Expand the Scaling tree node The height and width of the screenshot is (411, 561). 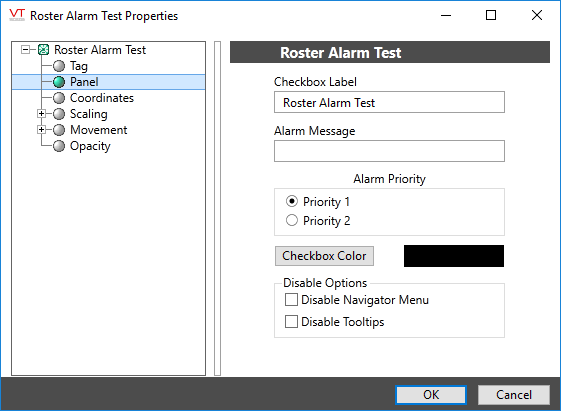point(42,114)
